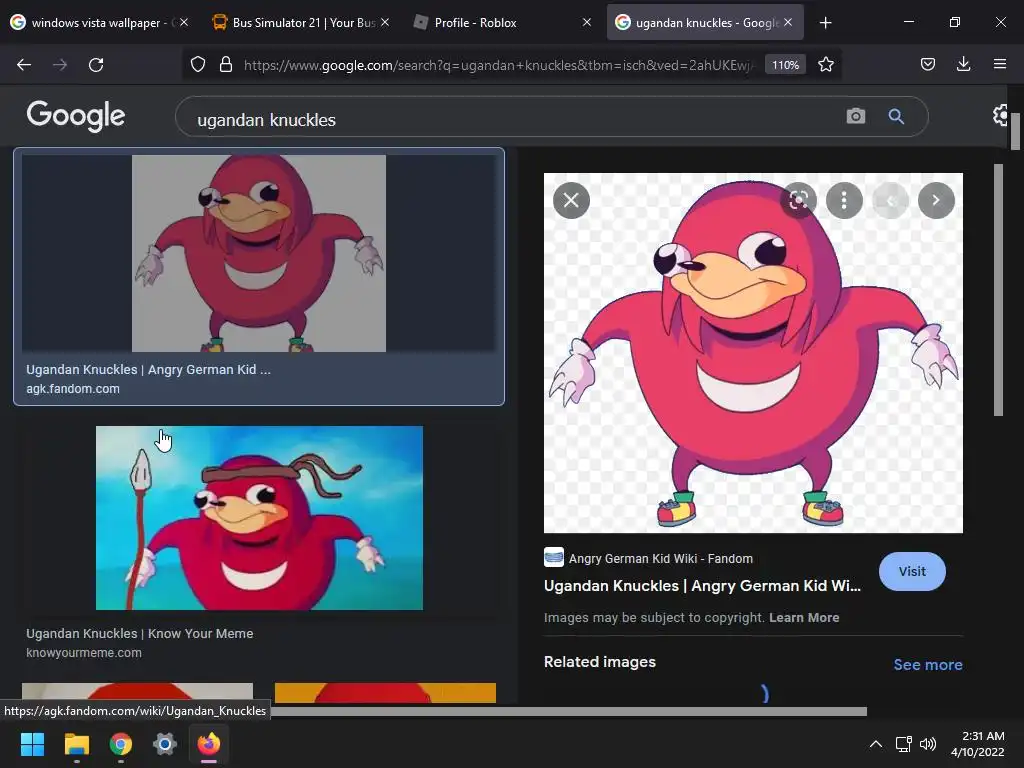Click the Firefox taskbar icon
1024x768 pixels.
click(x=209, y=744)
